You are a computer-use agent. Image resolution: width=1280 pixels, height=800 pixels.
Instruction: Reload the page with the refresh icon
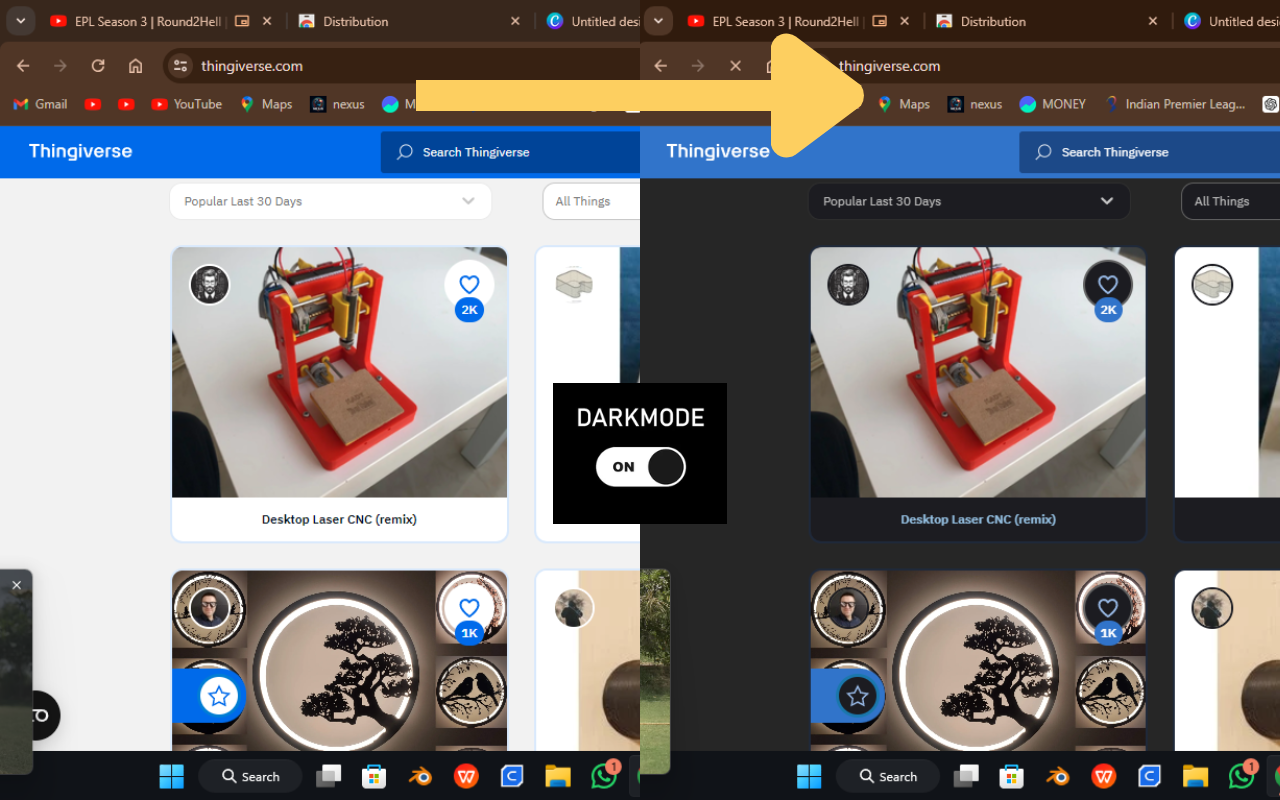click(97, 65)
